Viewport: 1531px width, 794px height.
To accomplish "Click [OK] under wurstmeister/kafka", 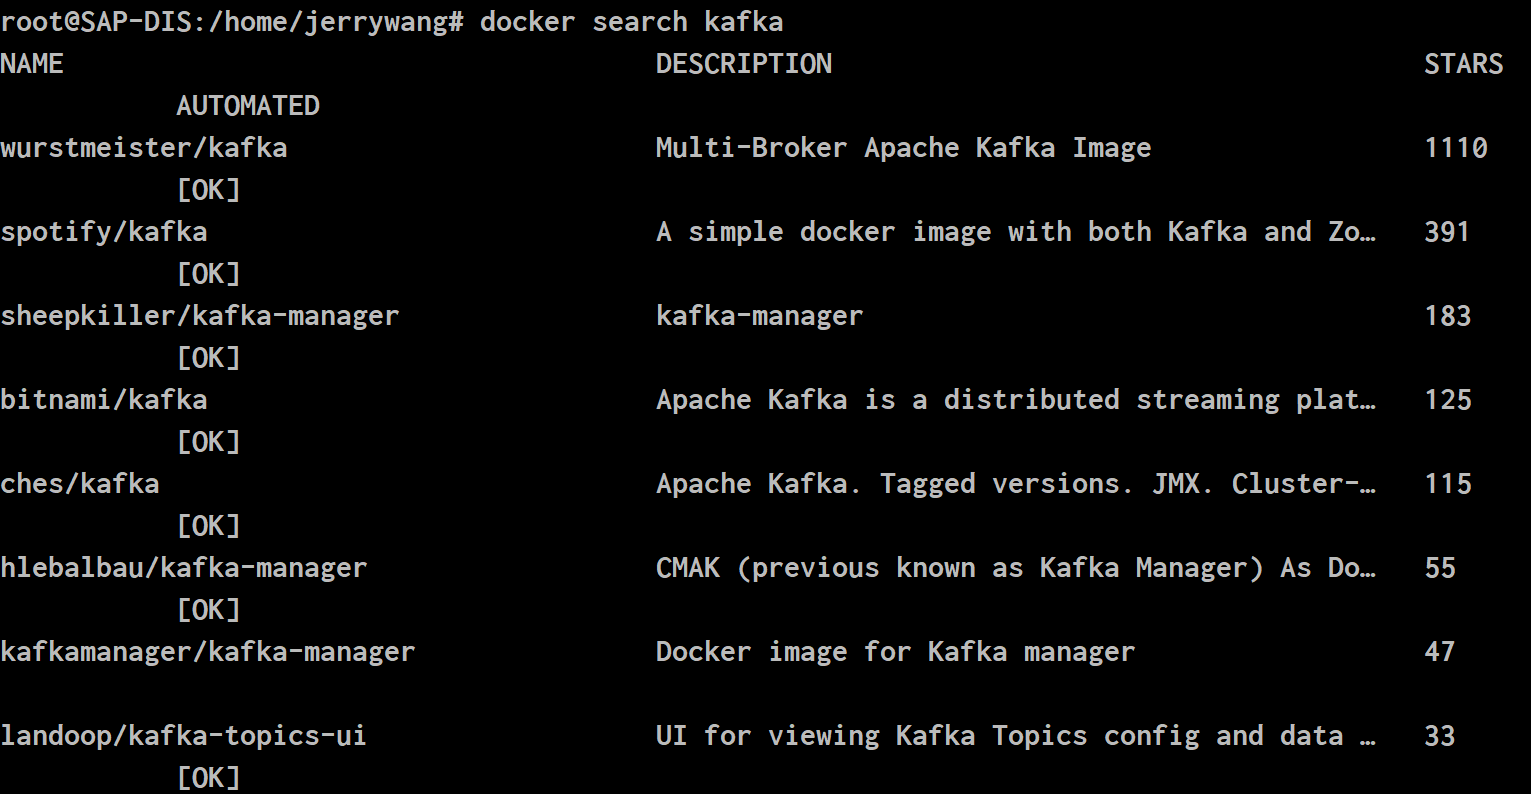I will 208,190.
